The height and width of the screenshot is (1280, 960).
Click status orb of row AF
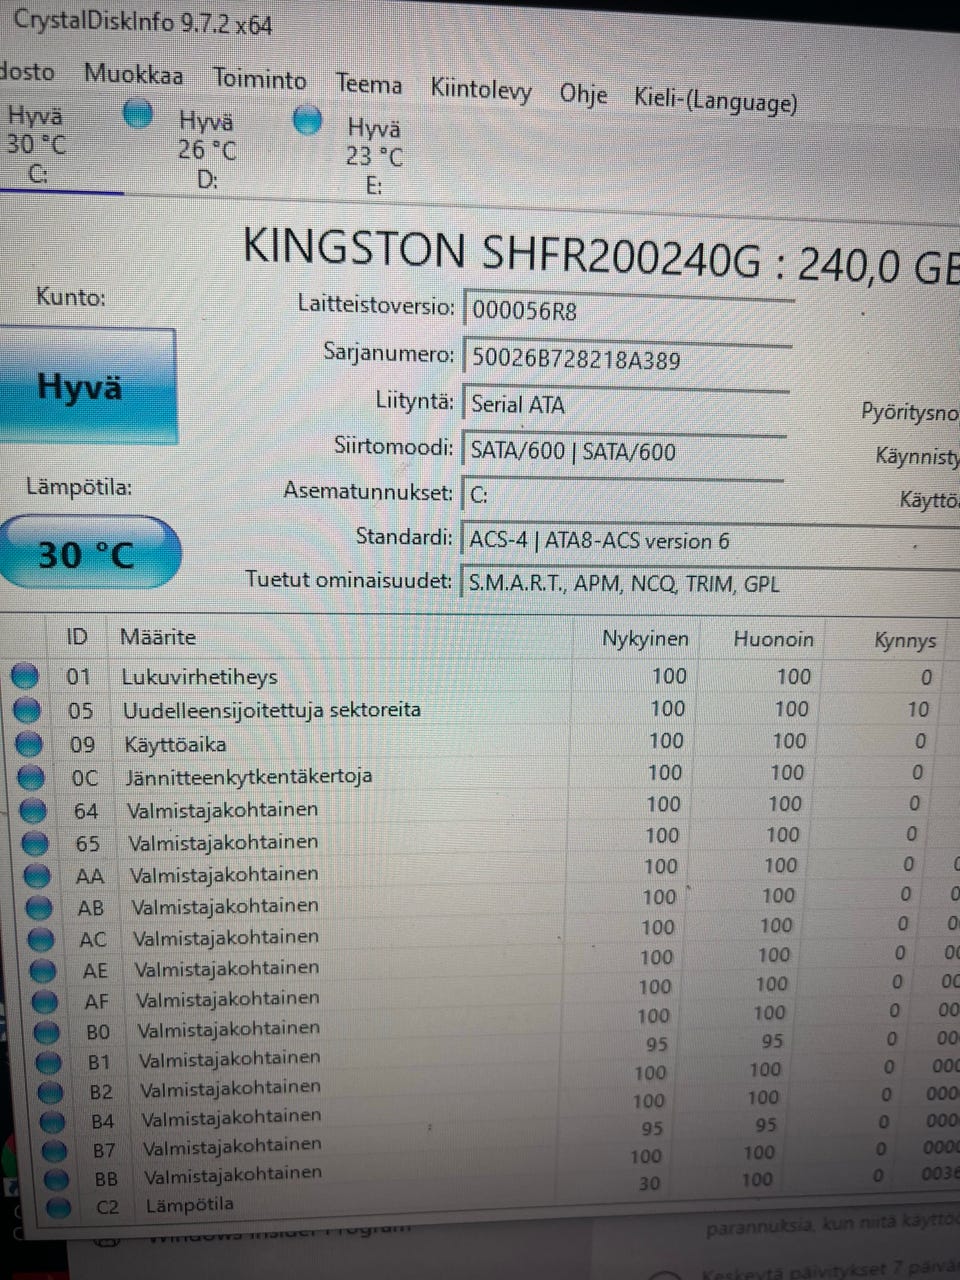point(45,1001)
